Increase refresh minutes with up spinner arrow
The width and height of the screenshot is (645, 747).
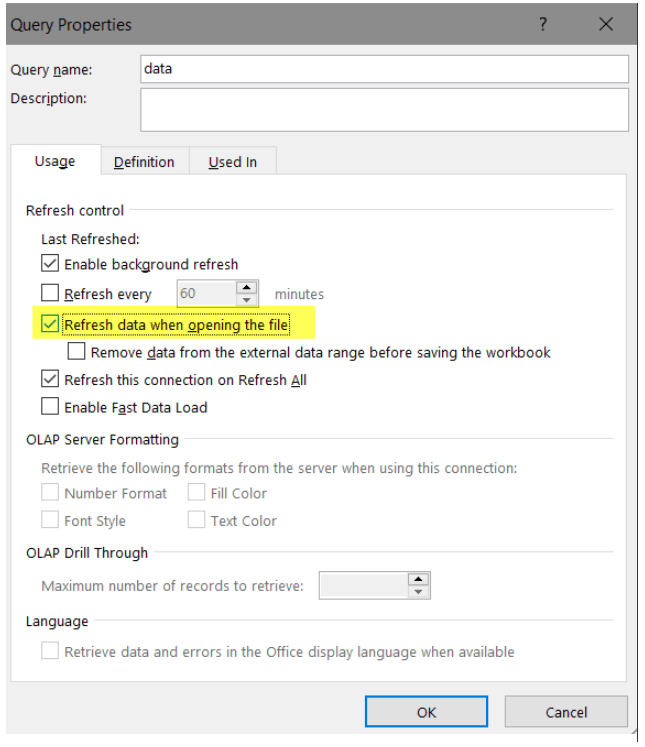point(247,288)
